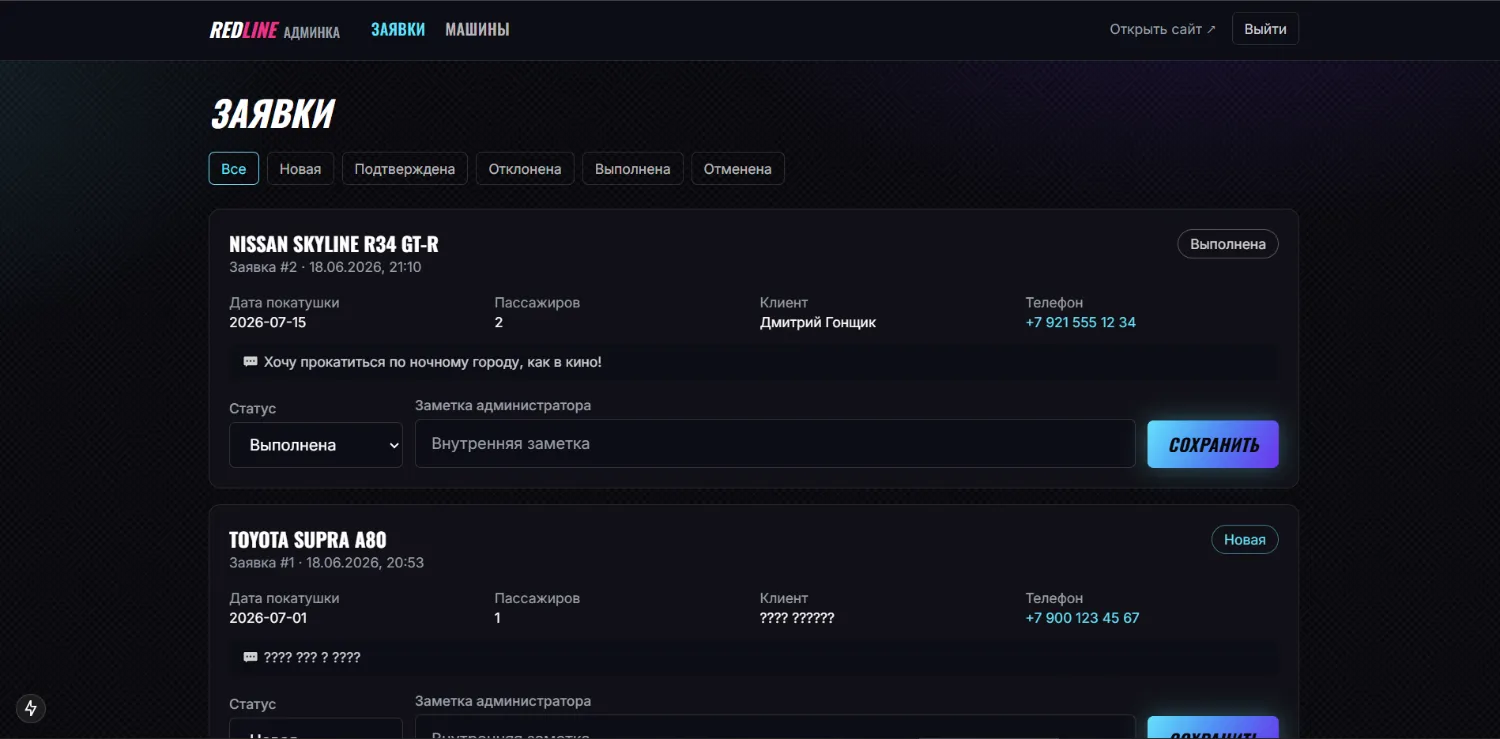Click the comment bubble icon in Toyota request

[251, 658]
